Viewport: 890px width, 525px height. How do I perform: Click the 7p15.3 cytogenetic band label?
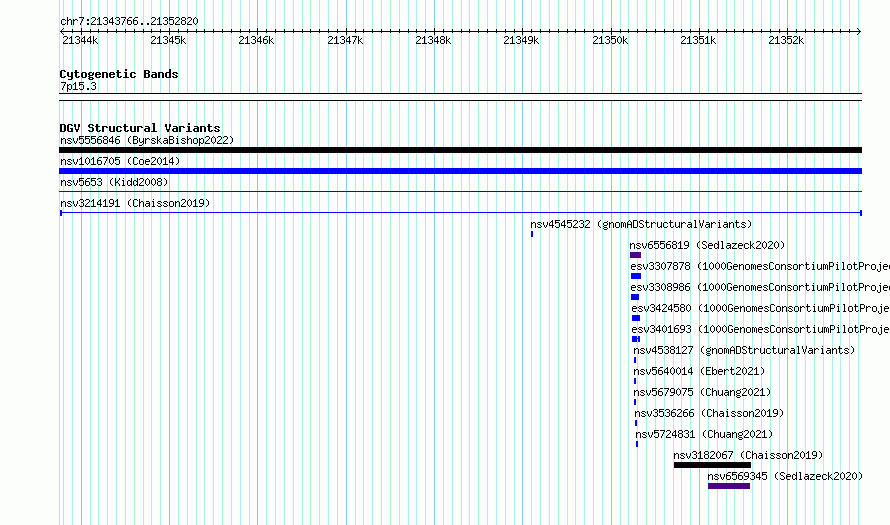[78, 86]
